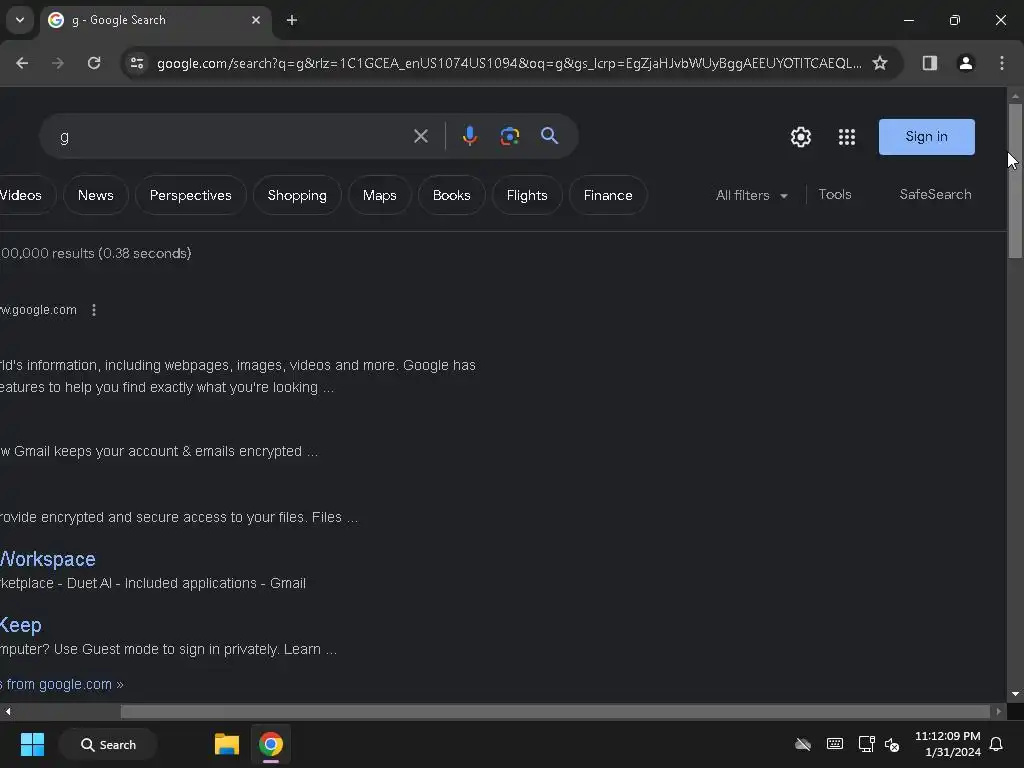The image size is (1024, 768).
Task: Submit search with magnifying glass icon
Action: coord(549,136)
